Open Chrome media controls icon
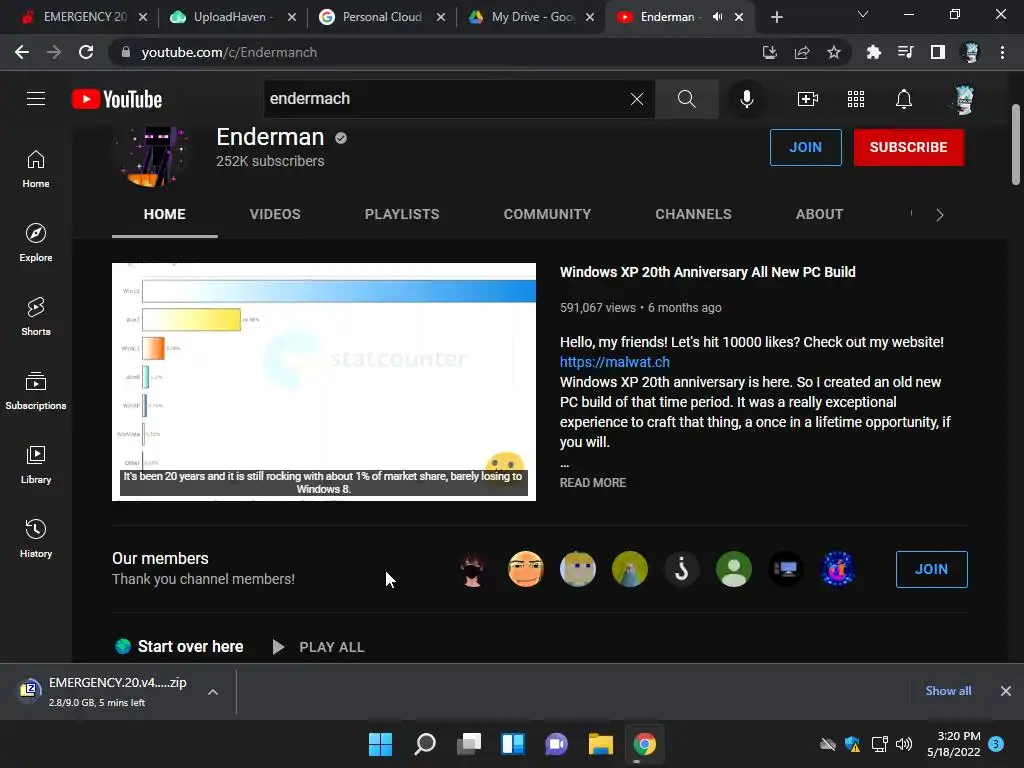1024x768 pixels. pyautogui.click(x=906, y=52)
